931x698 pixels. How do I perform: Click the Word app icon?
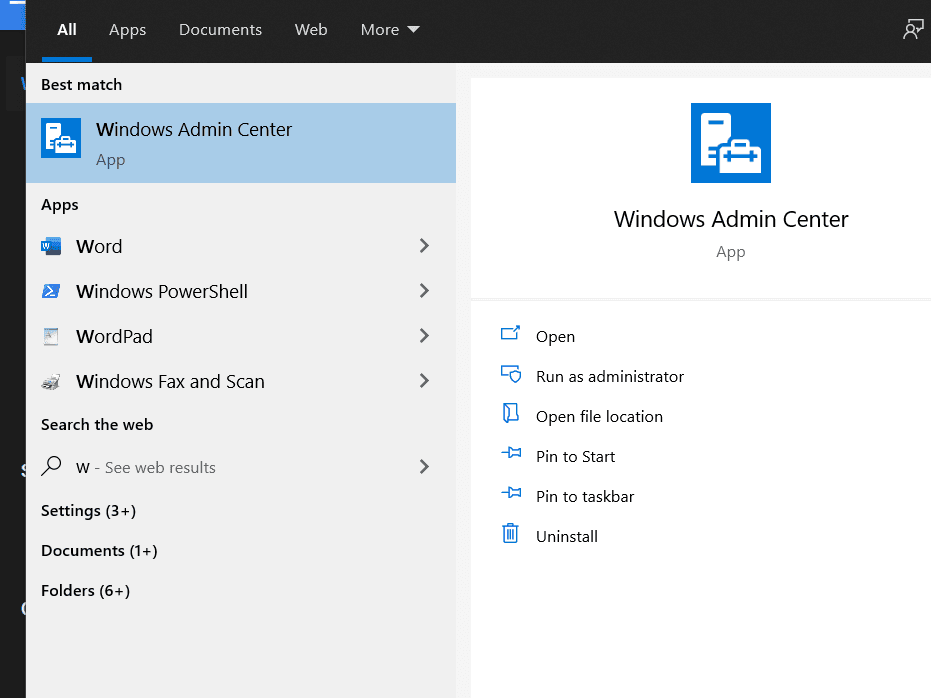tap(51, 246)
